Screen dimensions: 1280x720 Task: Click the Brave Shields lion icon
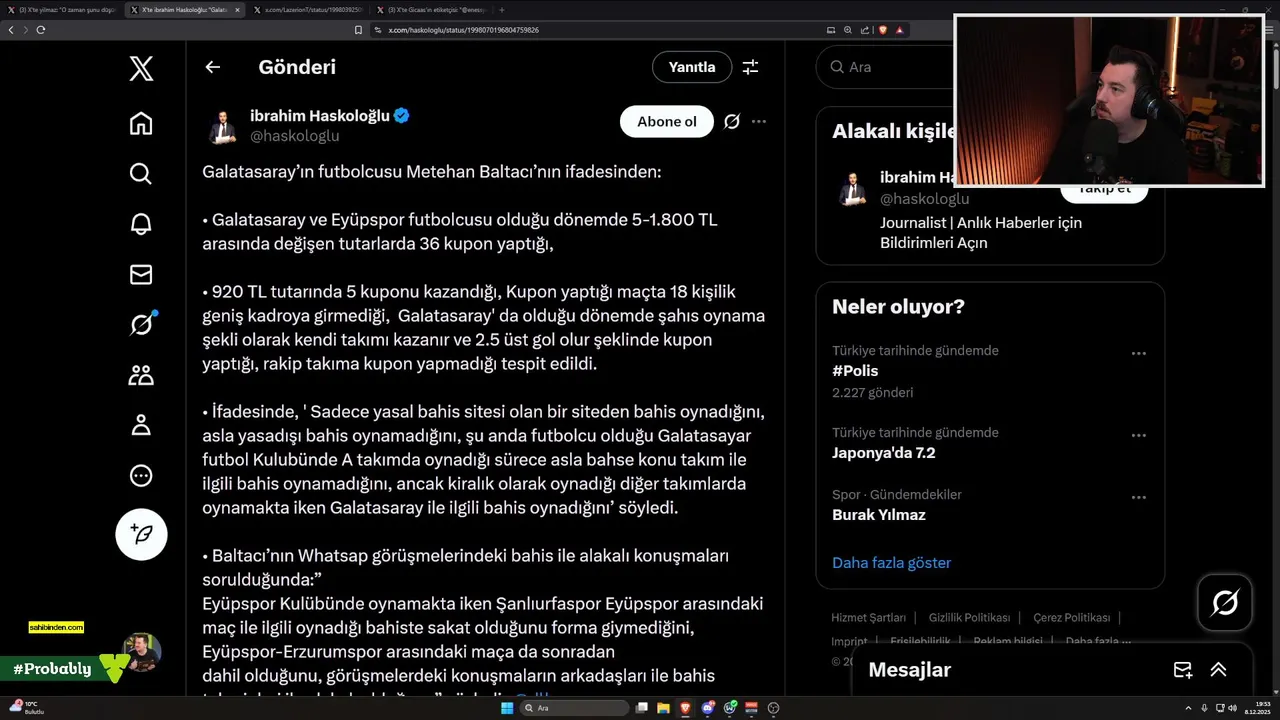(x=883, y=30)
